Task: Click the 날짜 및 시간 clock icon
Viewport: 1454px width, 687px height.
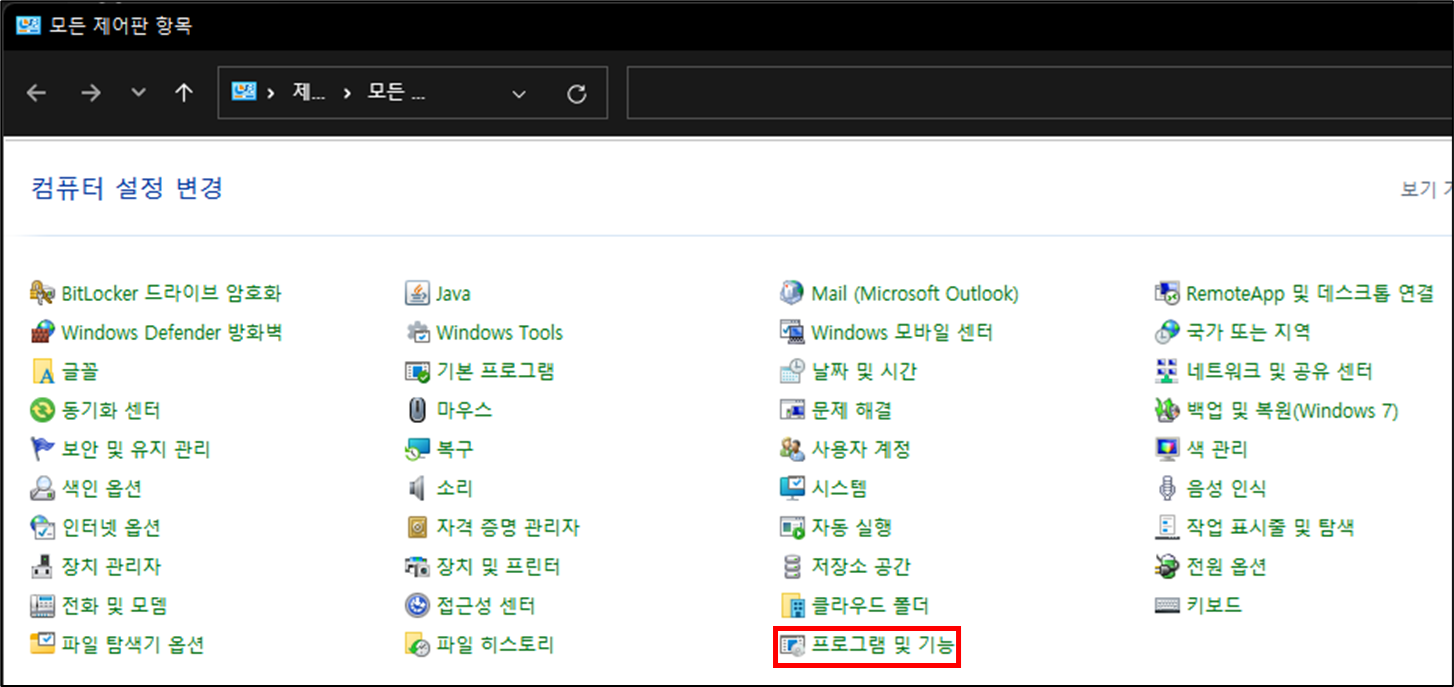Action: click(792, 371)
